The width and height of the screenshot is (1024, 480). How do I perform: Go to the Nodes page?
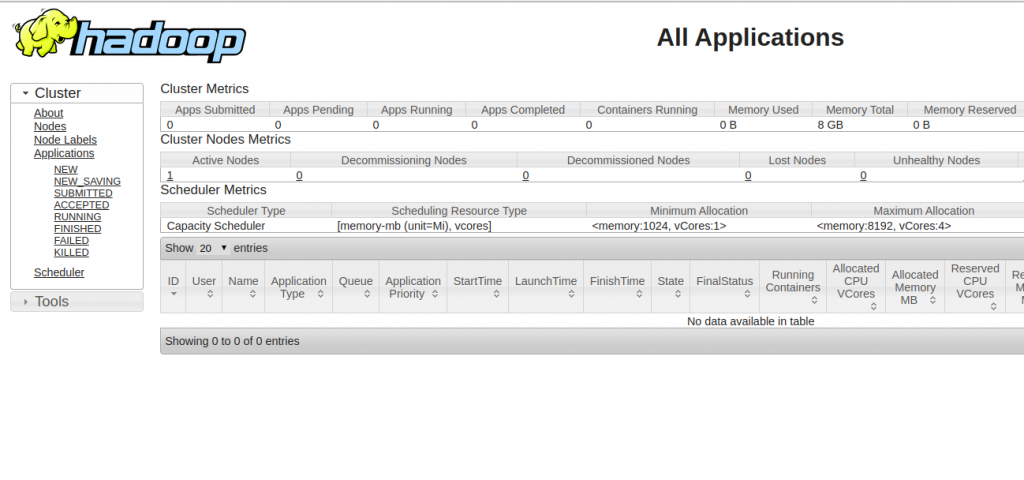(x=50, y=126)
